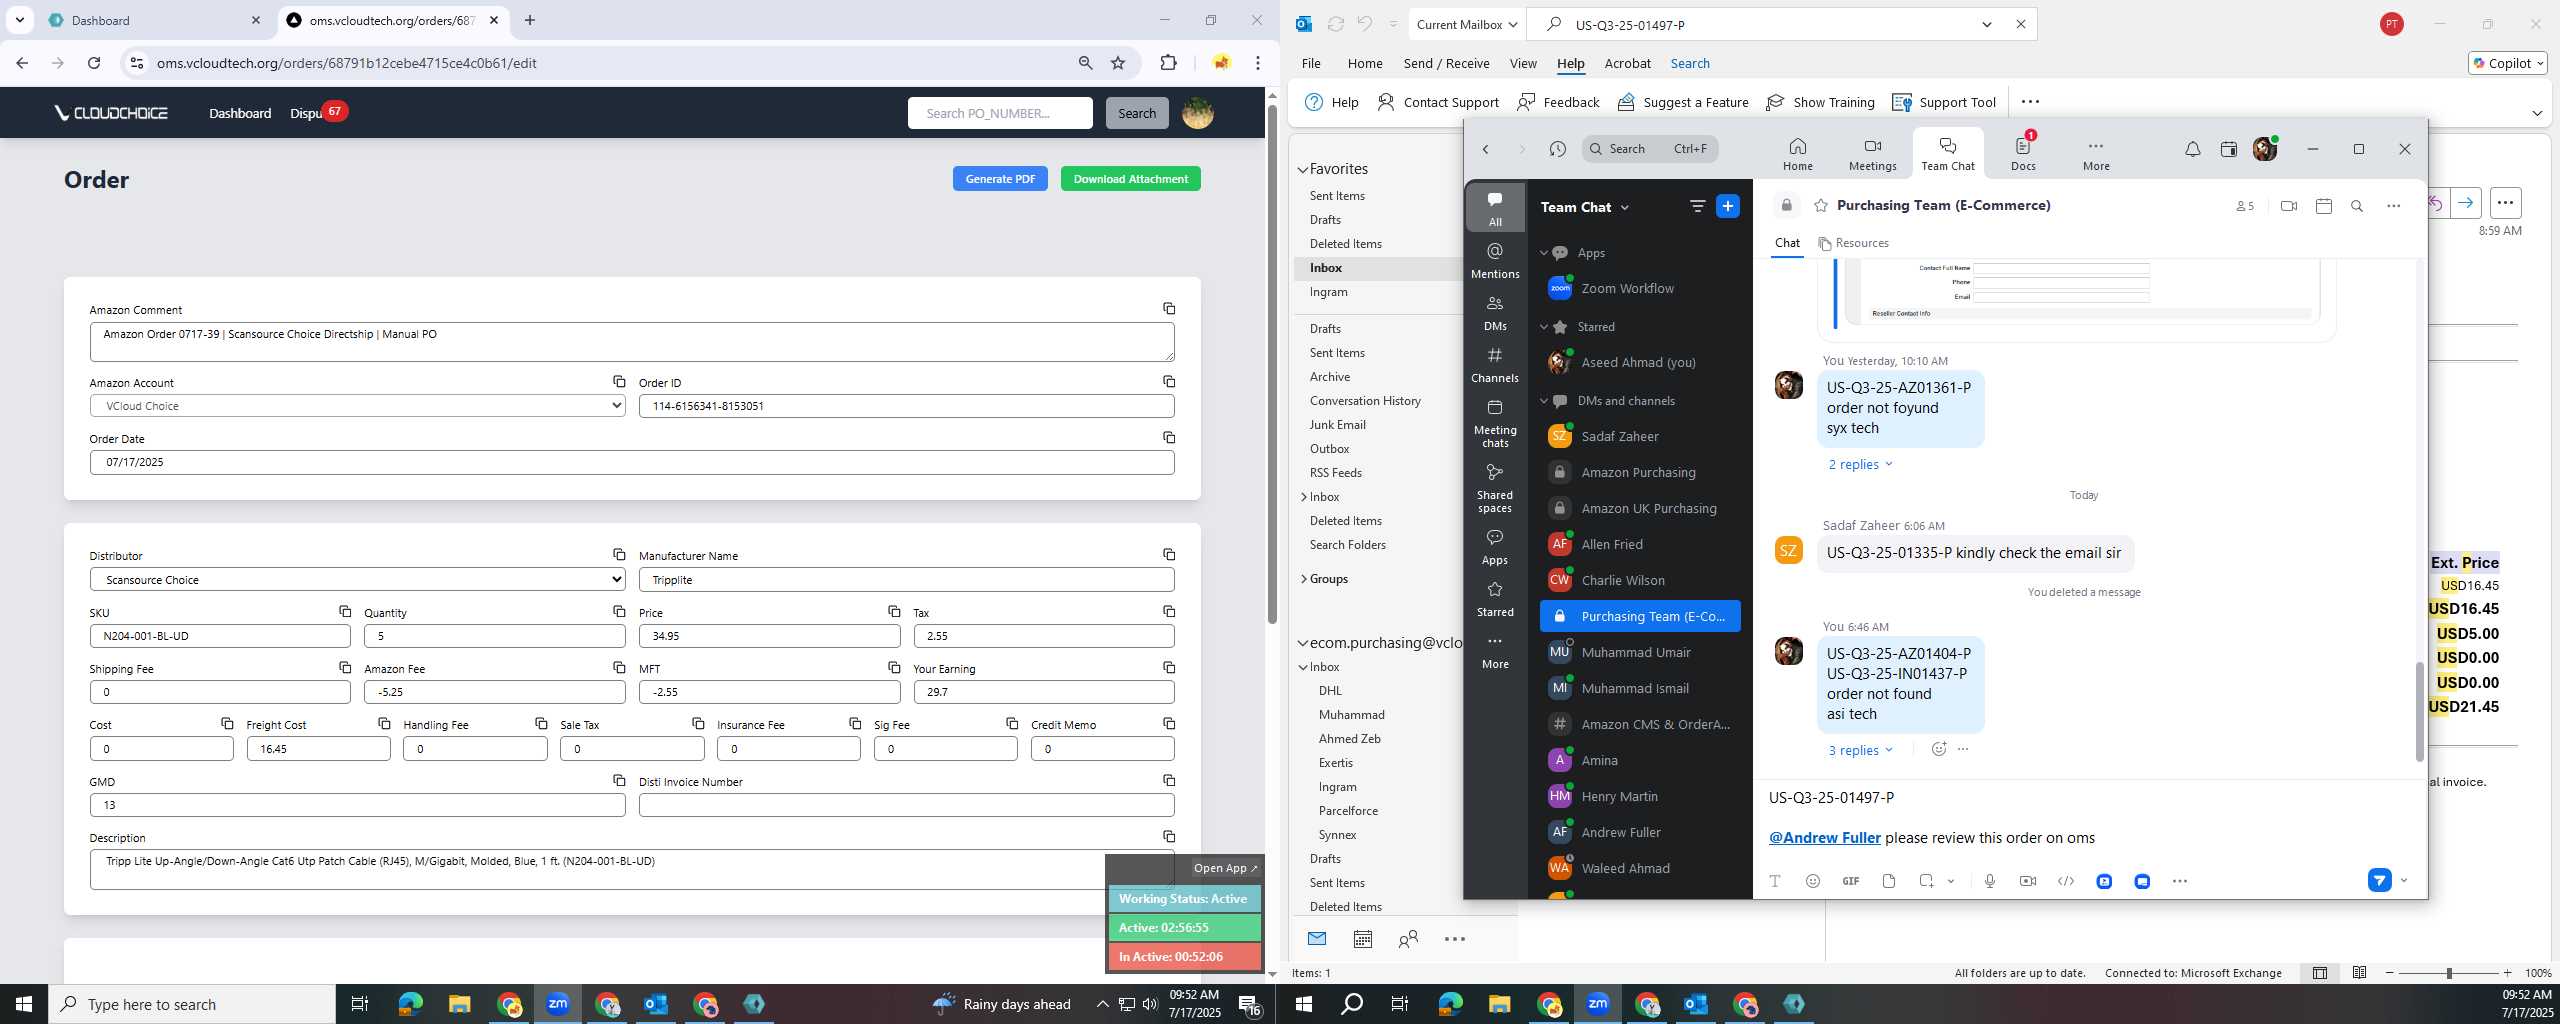
Task: Open Zoom Mentions sidebar section
Action: (1495, 260)
